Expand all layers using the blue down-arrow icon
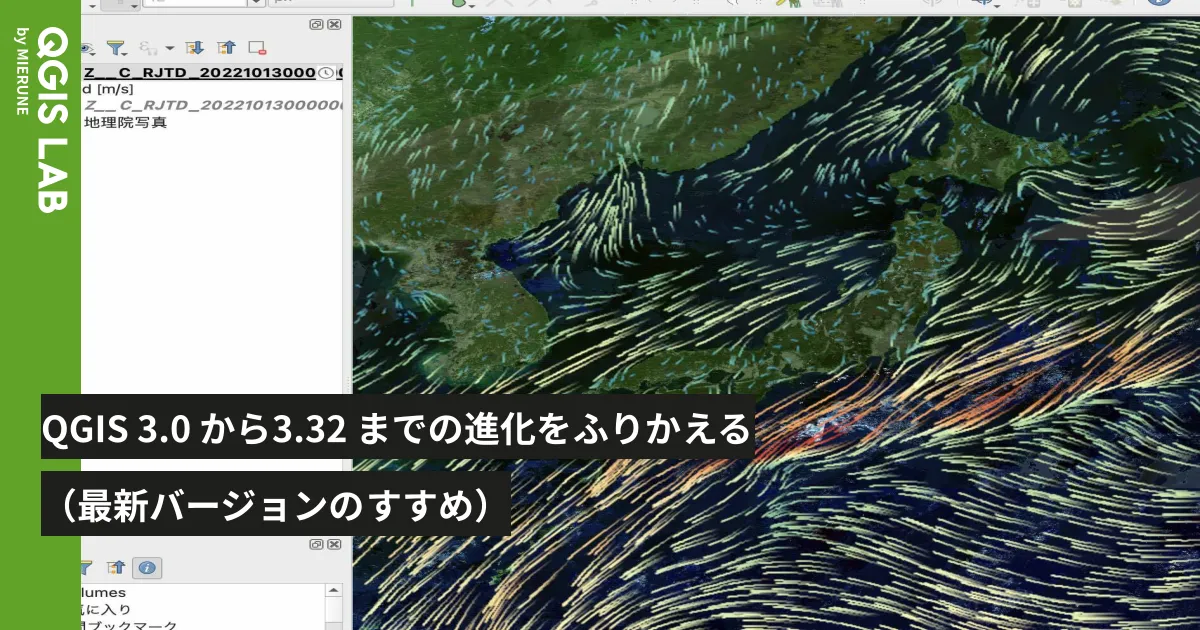This screenshot has height=630, width=1200. 193,47
